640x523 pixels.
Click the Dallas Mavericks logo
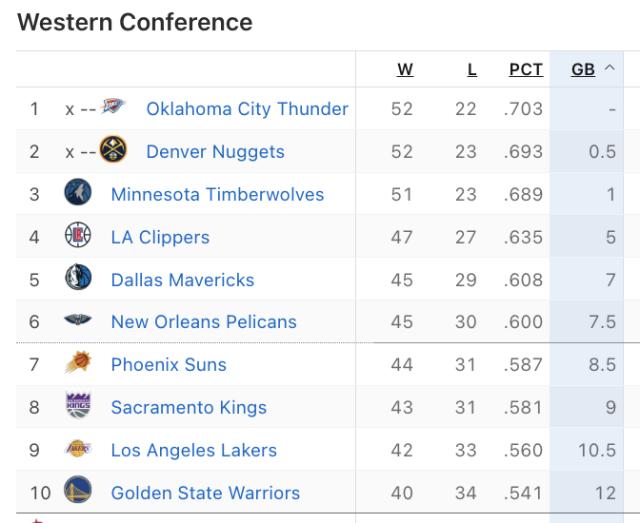pos(77,280)
